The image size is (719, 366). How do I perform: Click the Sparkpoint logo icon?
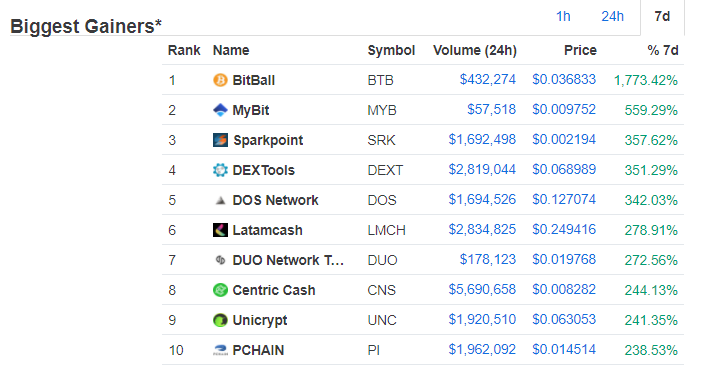click(x=220, y=140)
